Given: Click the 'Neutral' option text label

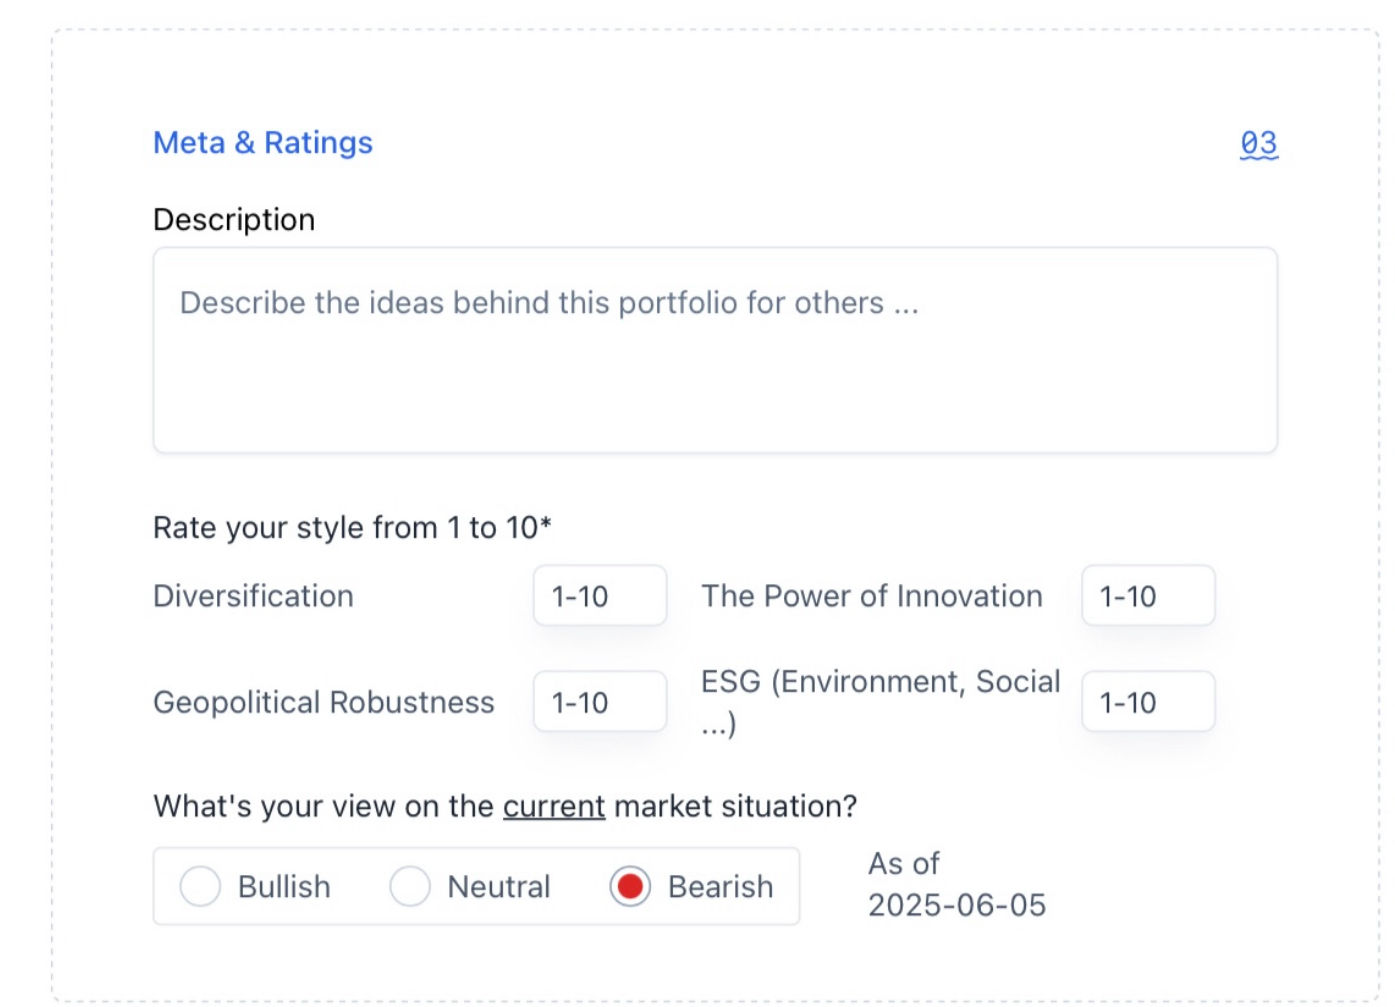Looking at the screenshot, I should pyautogui.click(x=499, y=887).
